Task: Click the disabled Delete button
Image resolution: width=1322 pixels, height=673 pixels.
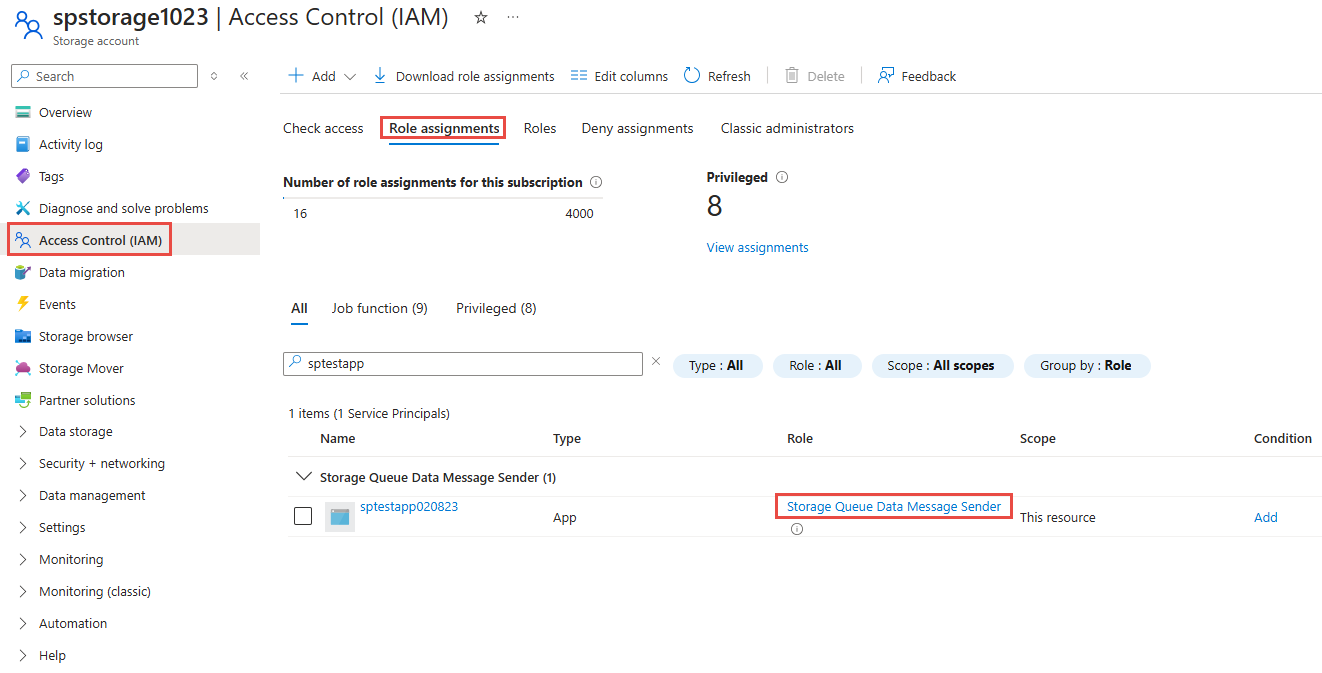Action: point(815,76)
